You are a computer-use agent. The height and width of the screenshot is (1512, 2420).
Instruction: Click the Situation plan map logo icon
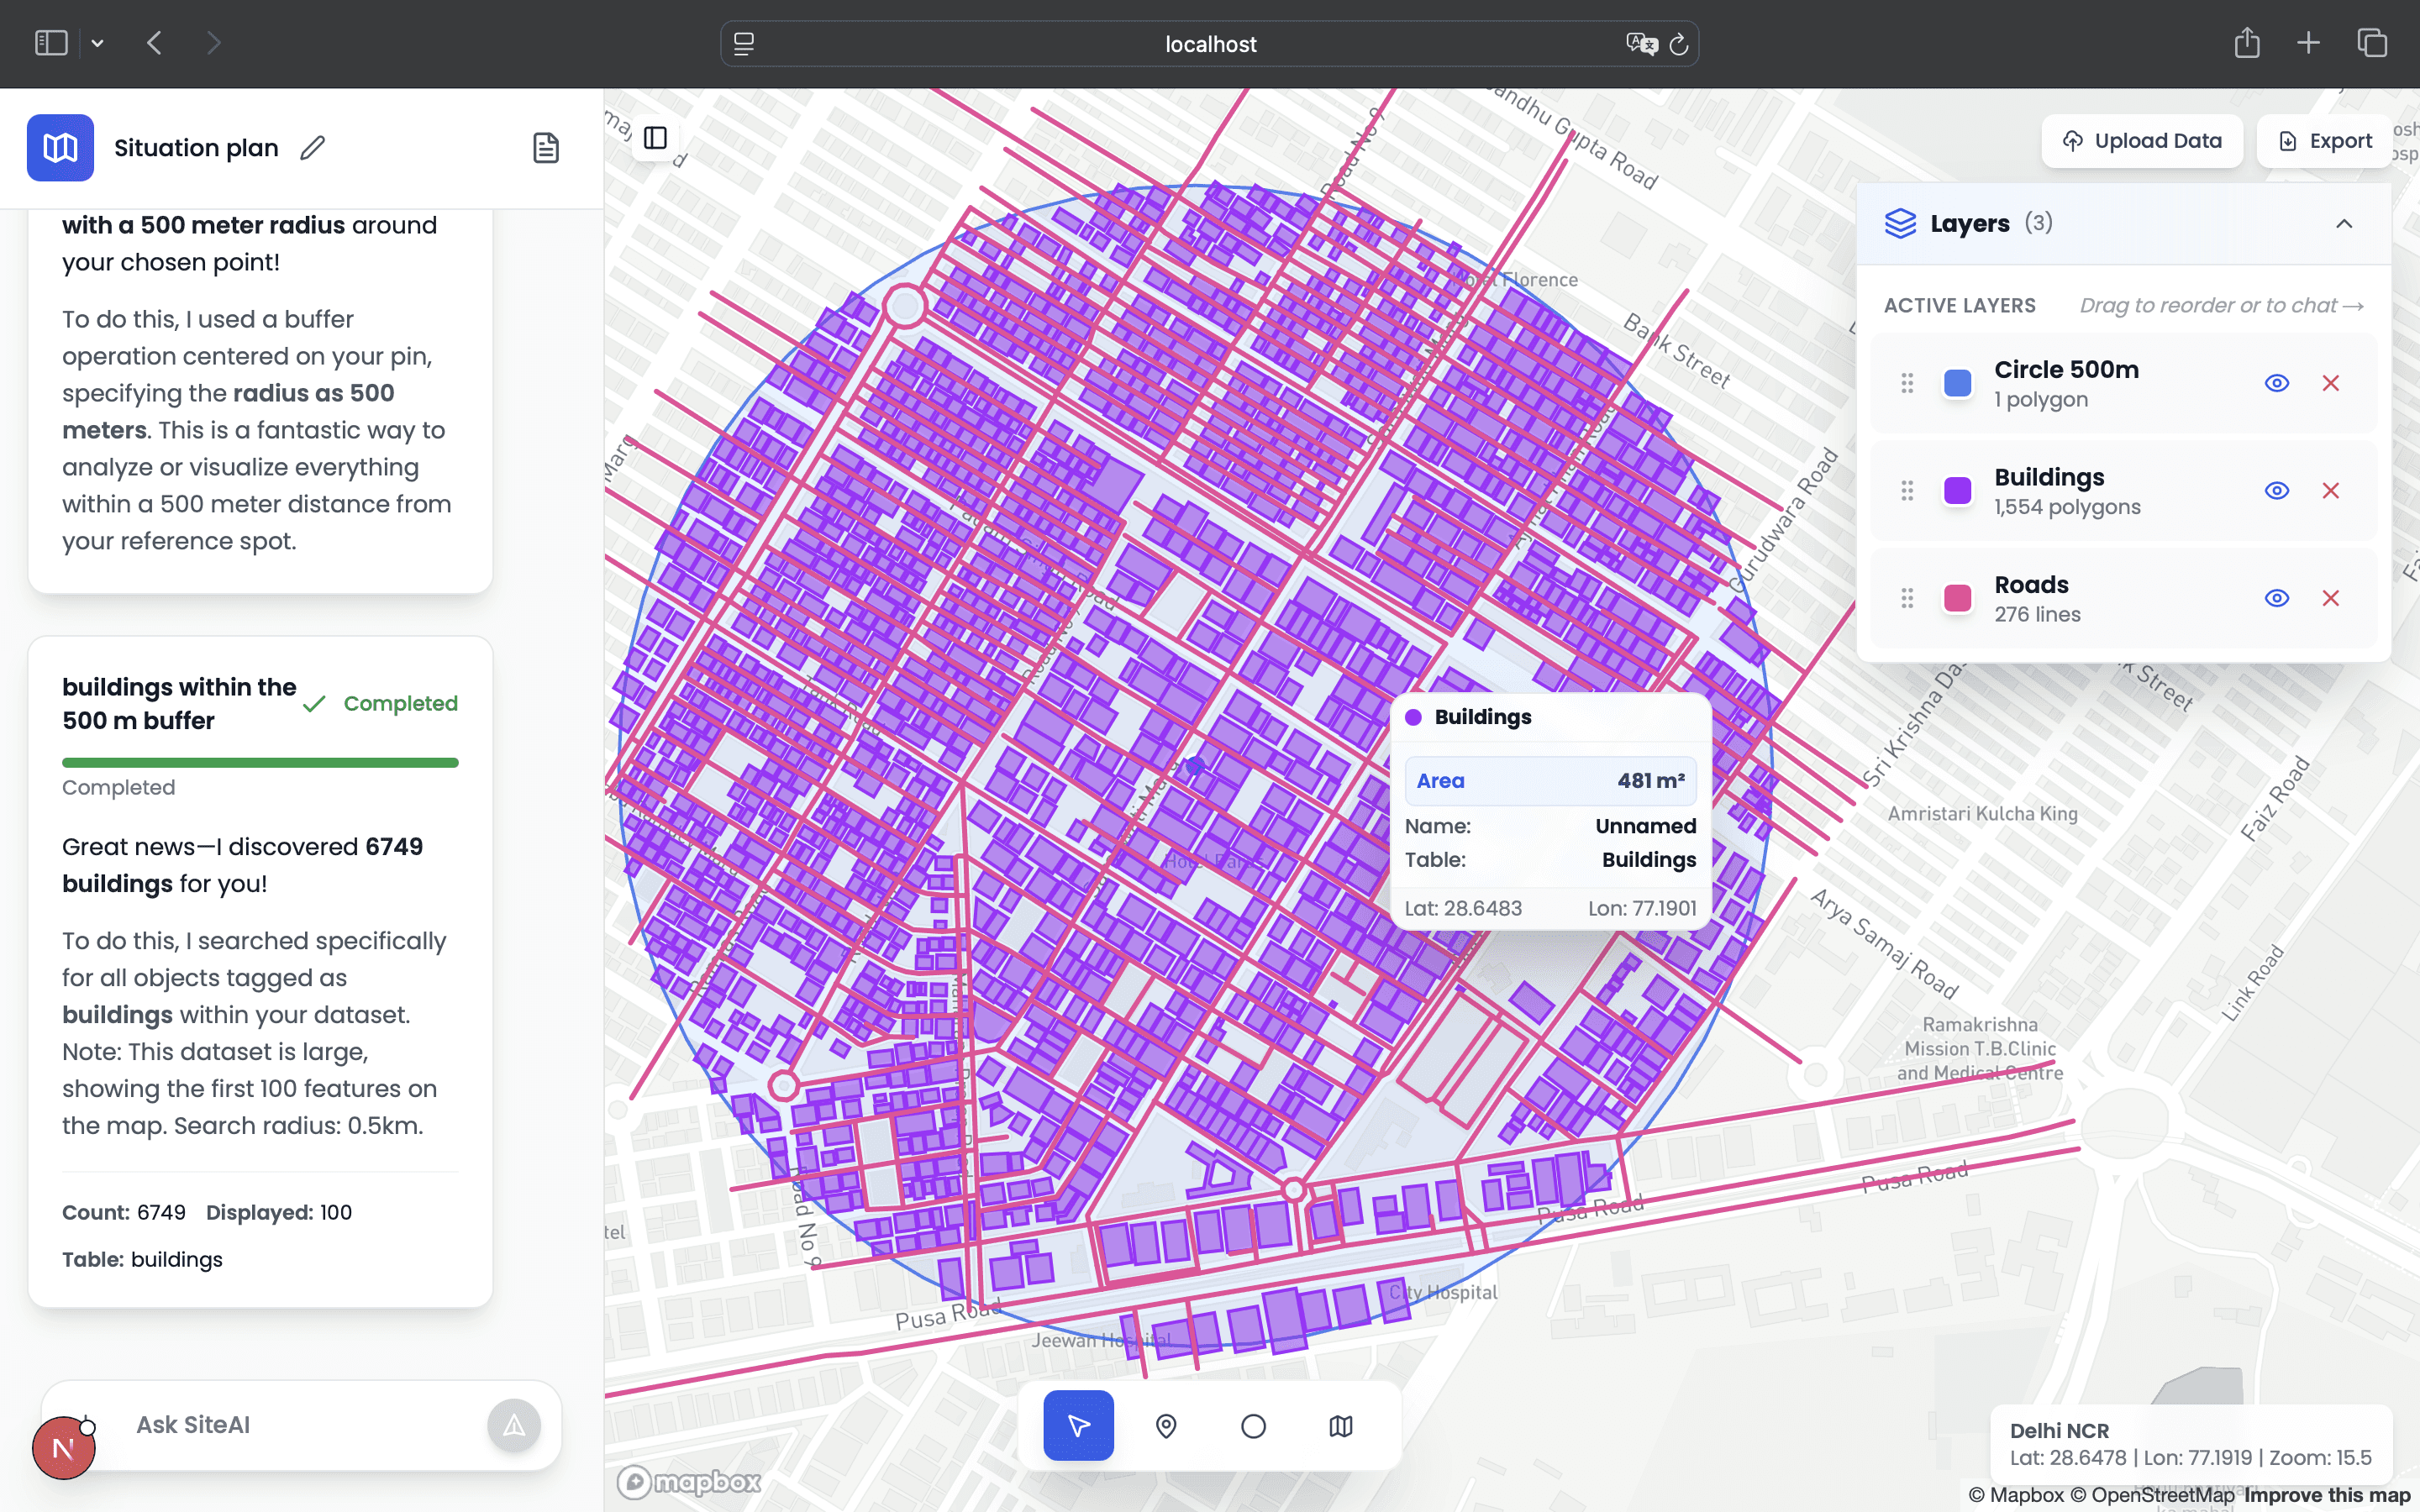pos(60,148)
